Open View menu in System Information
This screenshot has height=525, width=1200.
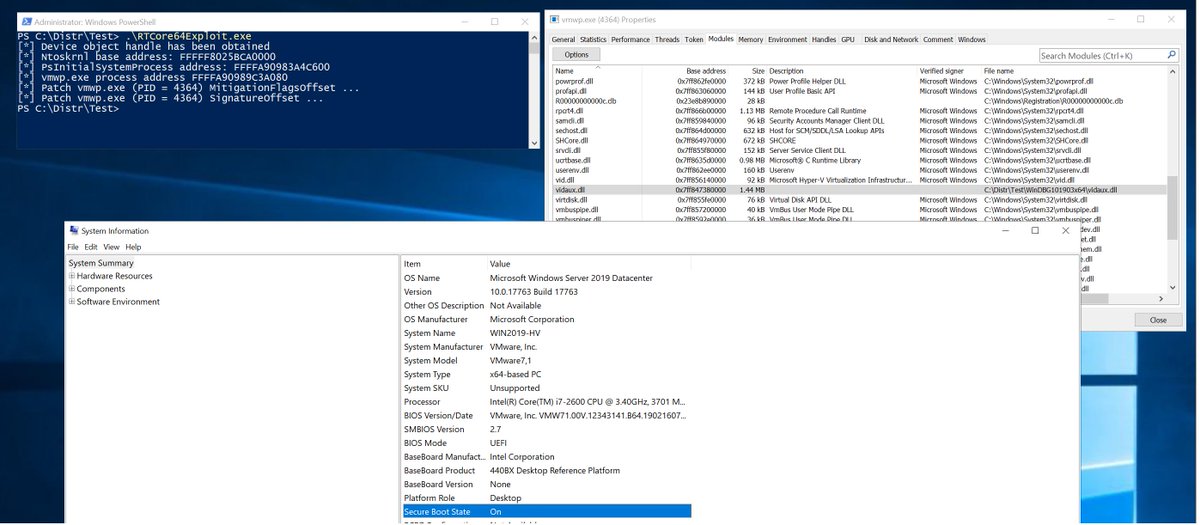point(111,247)
